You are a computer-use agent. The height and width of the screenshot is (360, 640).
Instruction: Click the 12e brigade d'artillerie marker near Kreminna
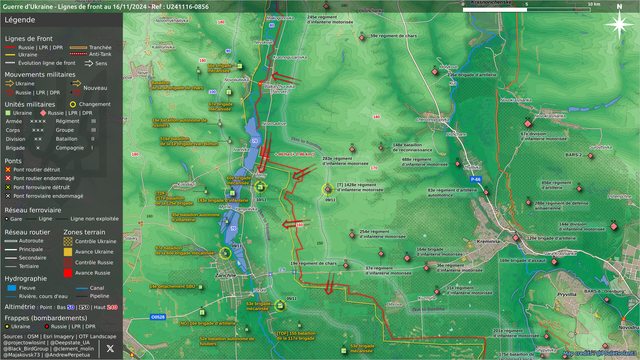pos(516,238)
